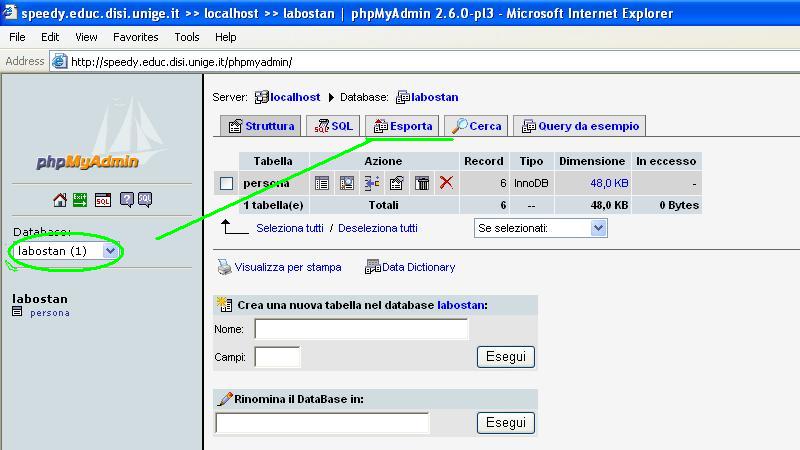Click Esegui next to the Campi field
The height and width of the screenshot is (450, 800).
coord(505,357)
